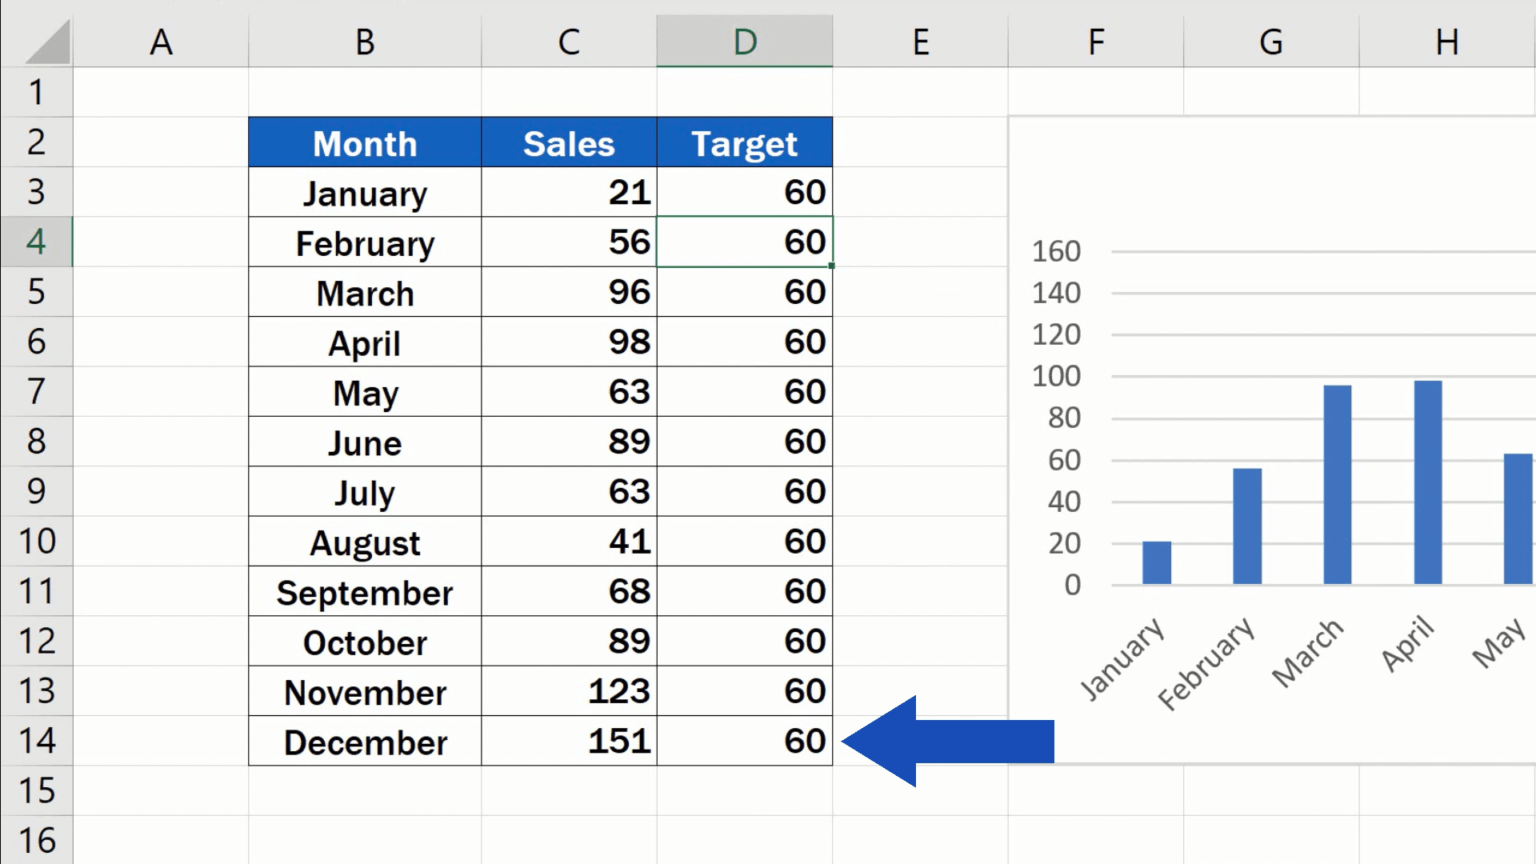Click the tallest April bar in the chart
Image resolution: width=1536 pixels, height=864 pixels.
coord(1427,480)
